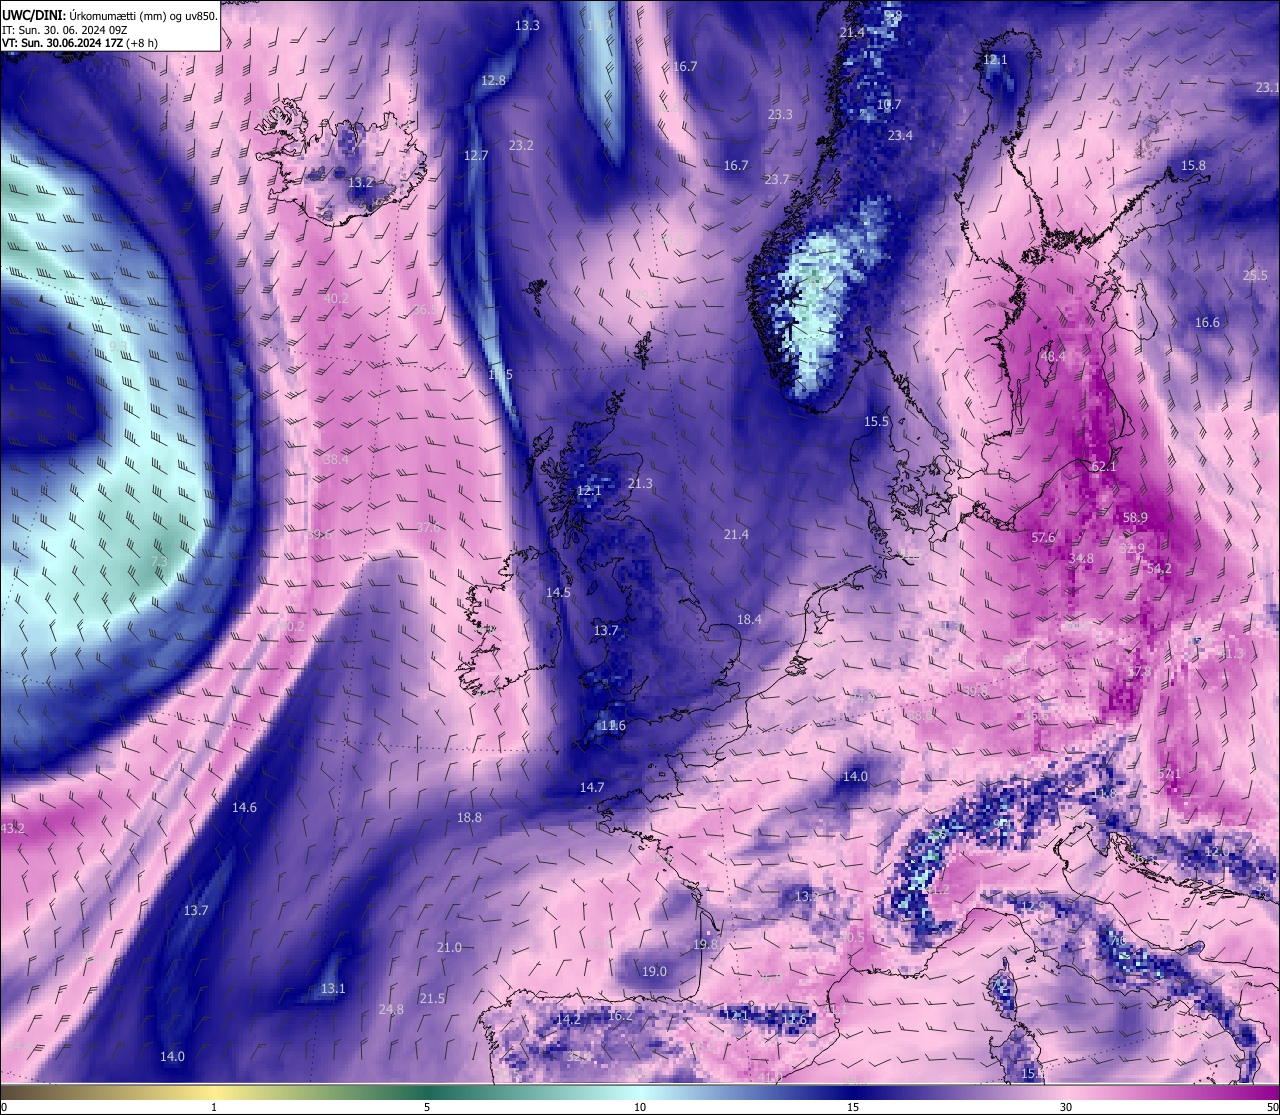Click the 38.4 value over the Atlantic
1280x1115 pixels.
pos(336,460)
